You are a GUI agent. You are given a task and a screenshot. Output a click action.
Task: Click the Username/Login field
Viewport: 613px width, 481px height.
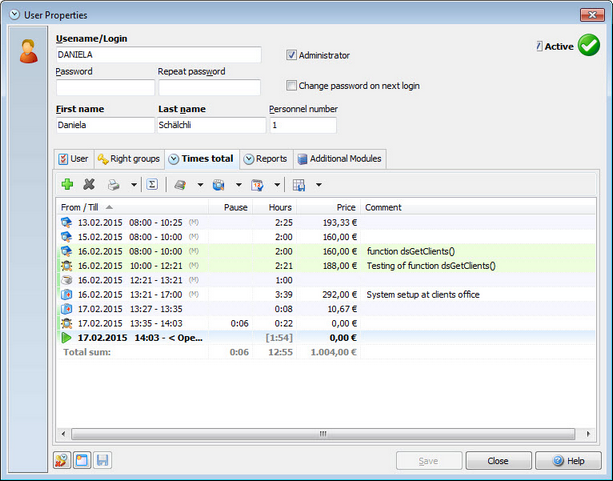click(x=159, y=55)
